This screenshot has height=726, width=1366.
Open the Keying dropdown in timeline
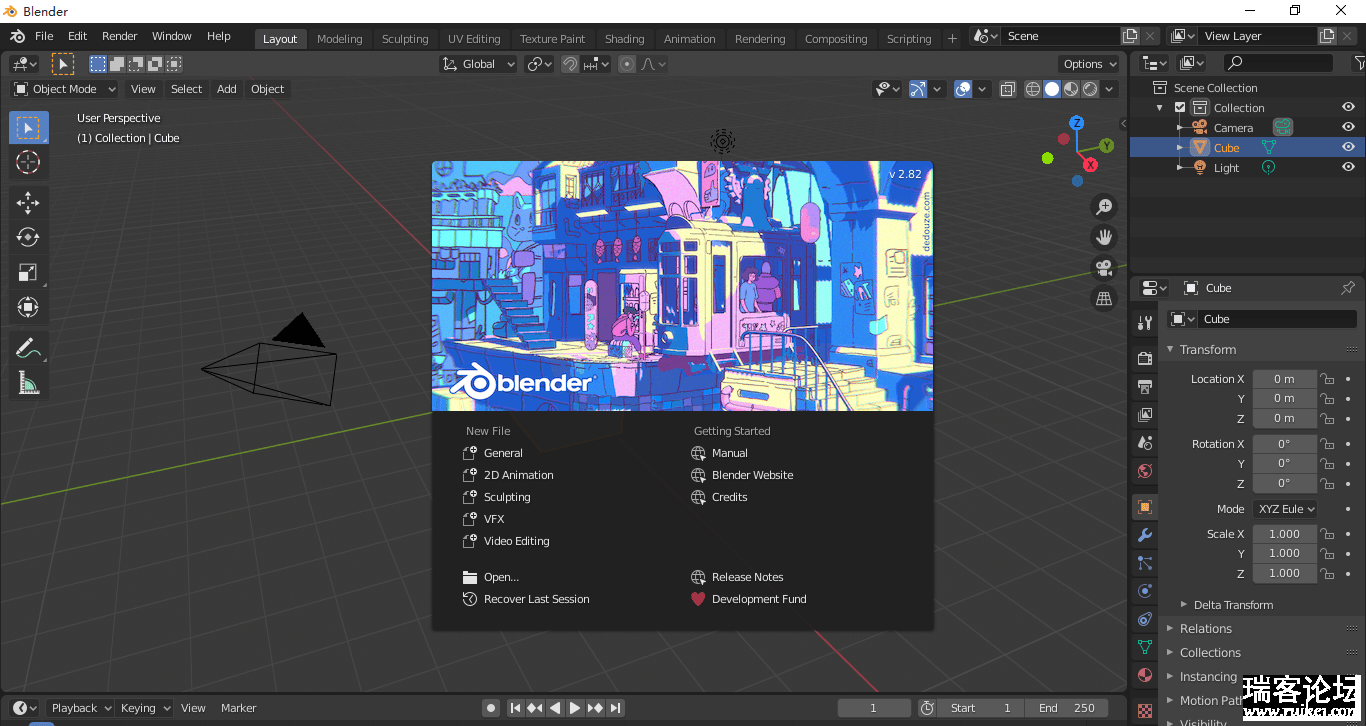(x=146, y=708)
